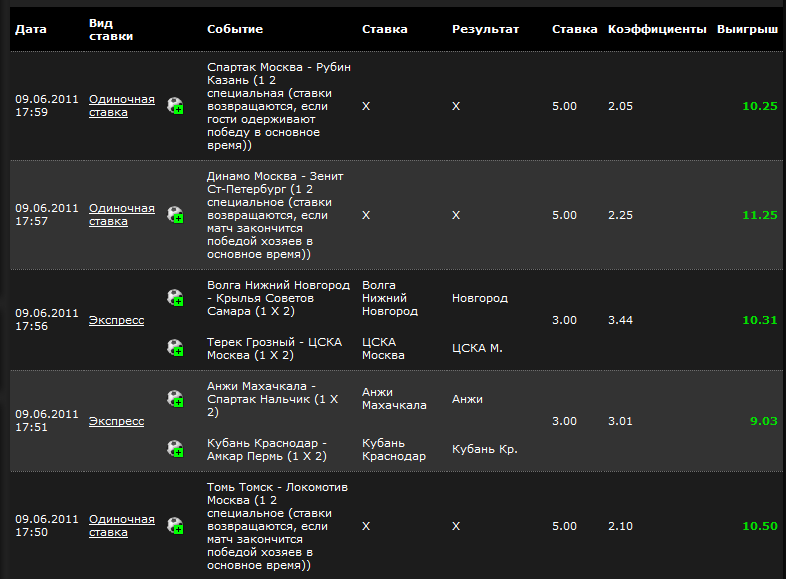The height and width of the screenshot is (579, 786).
Task: Click odds value 2.10
Action: [621, 526]
